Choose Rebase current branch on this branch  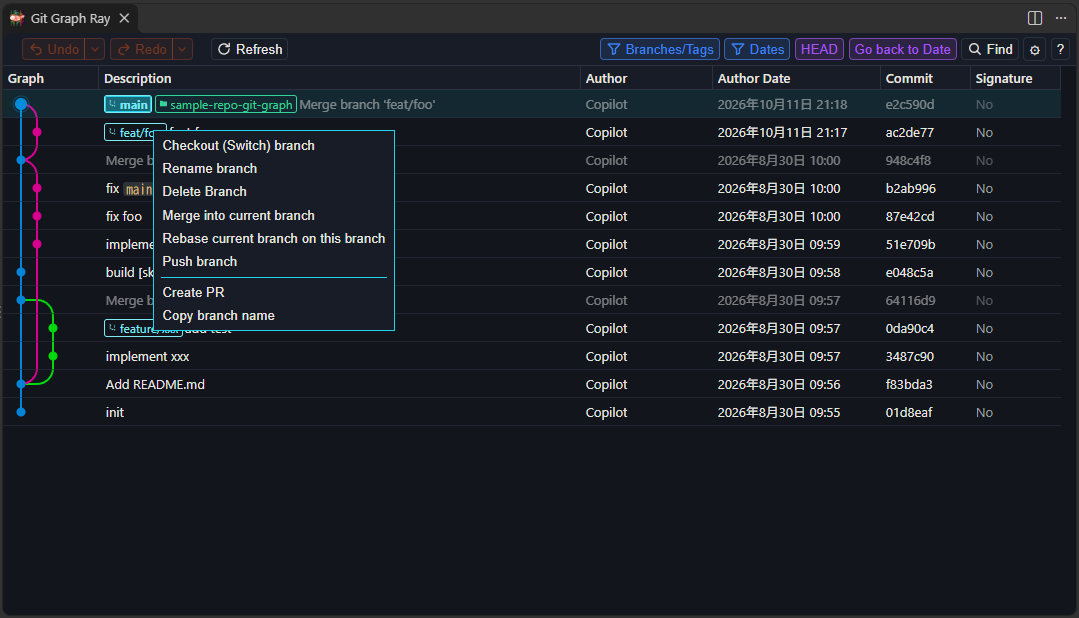[x=273, y=238]
